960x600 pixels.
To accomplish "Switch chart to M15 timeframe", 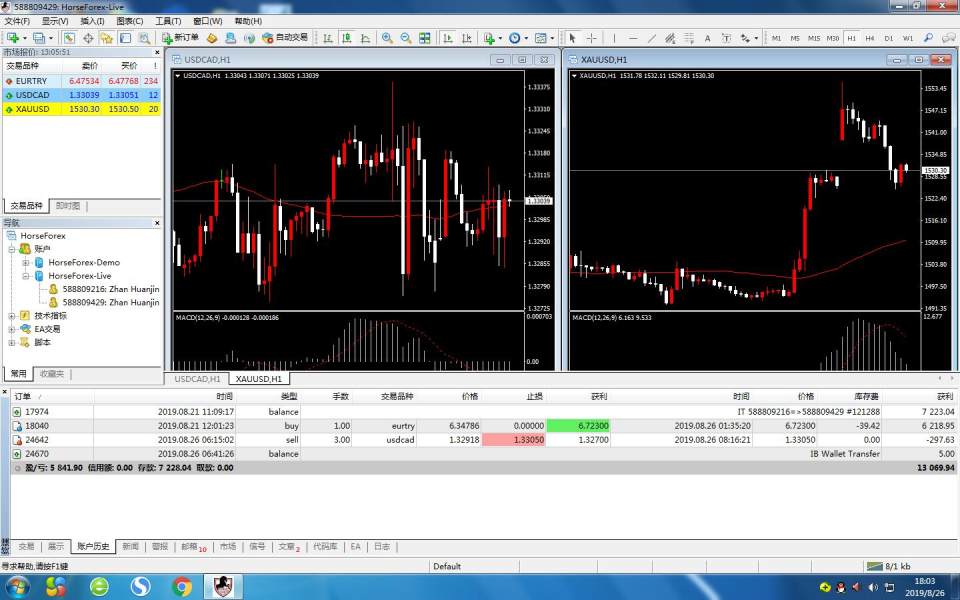I will click(x=814, y=38).
